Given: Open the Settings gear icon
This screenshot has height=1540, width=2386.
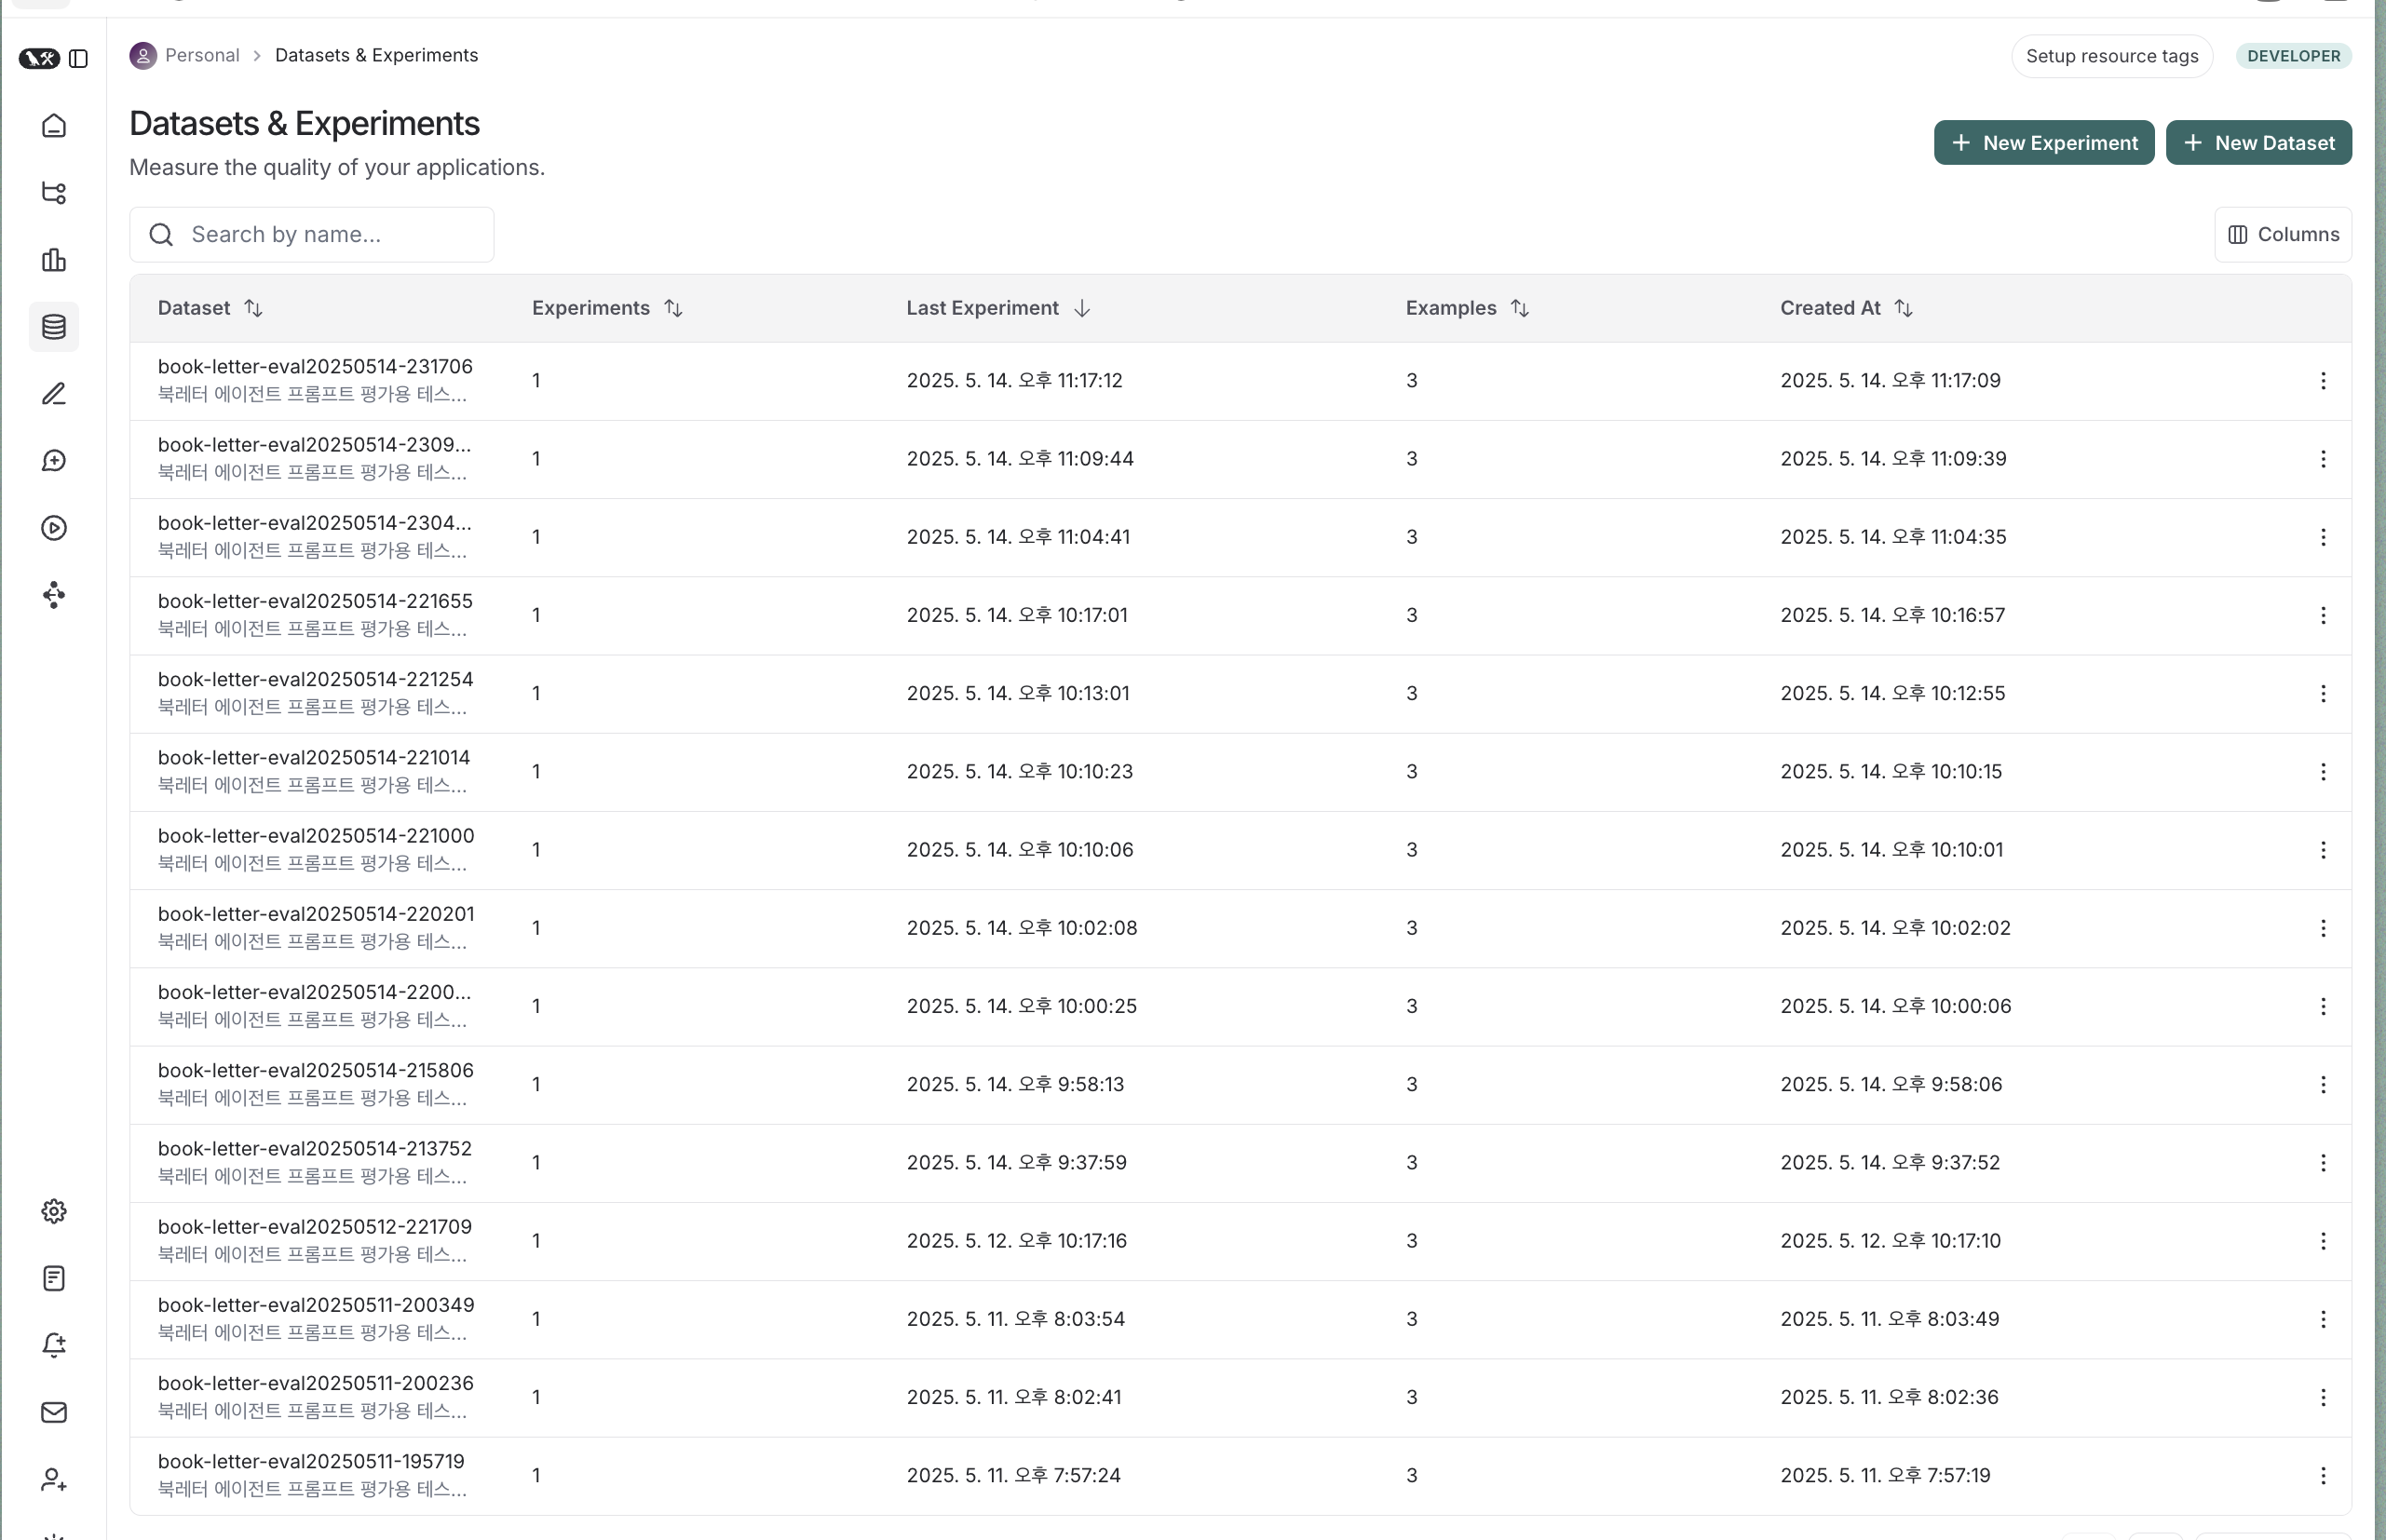Looking at the screenshot, I should pos(54,1211).
